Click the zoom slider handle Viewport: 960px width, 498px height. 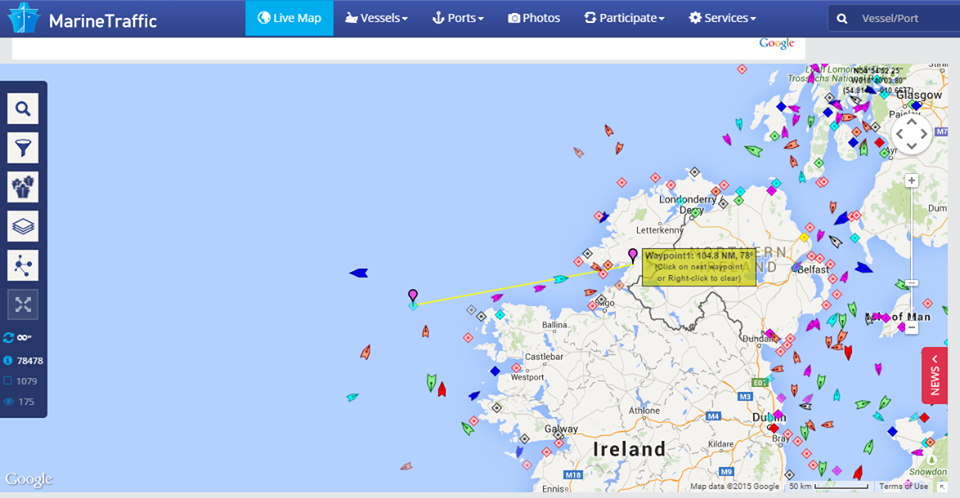pyautogui.click(x=912, y=283)
